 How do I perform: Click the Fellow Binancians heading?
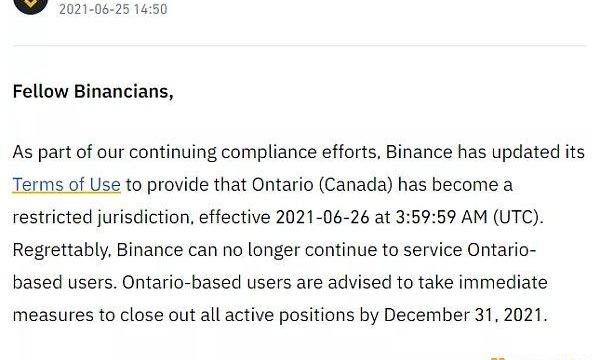pyautogui.click(x=93, y=92)
